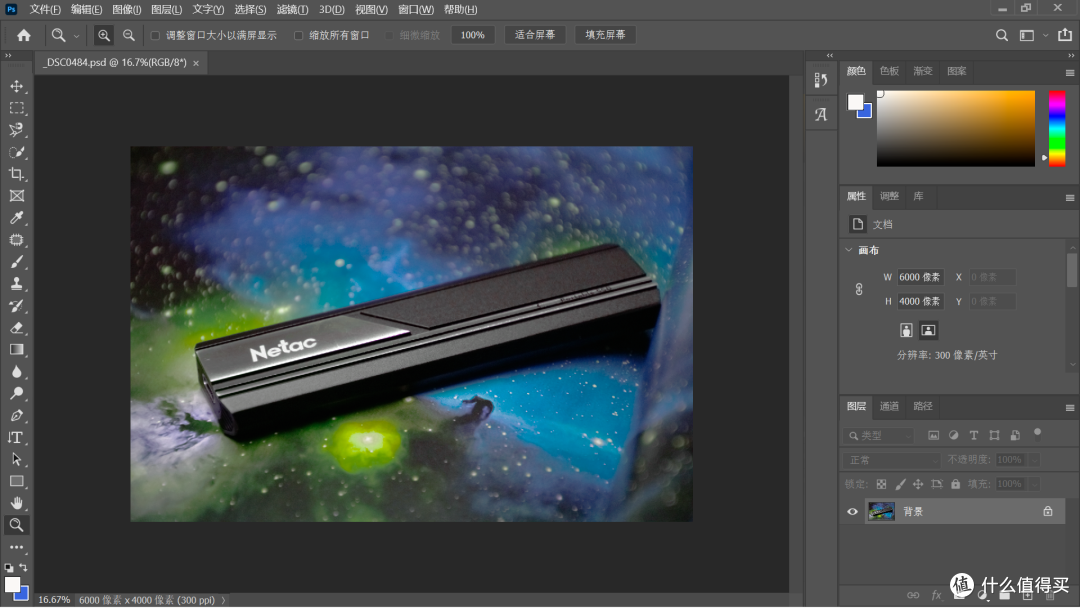Screen dimensions: 1080x608
Task: Open the 文件(F) menu
Action: coord(45,10)
